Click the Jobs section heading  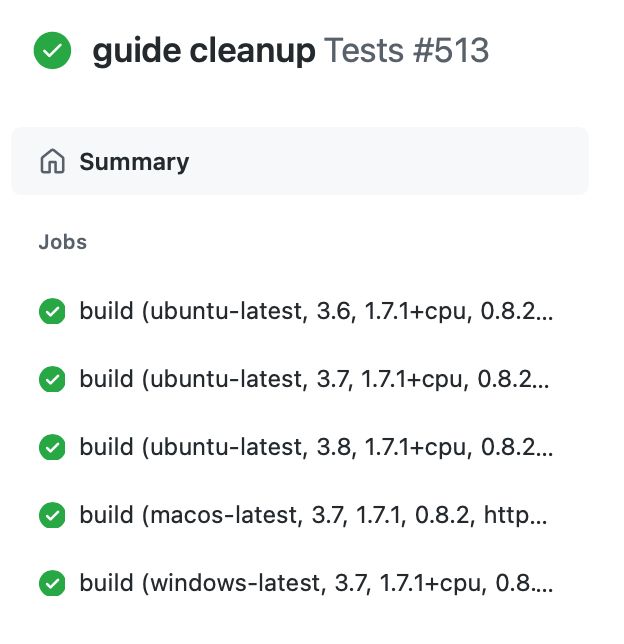point(63,242)
